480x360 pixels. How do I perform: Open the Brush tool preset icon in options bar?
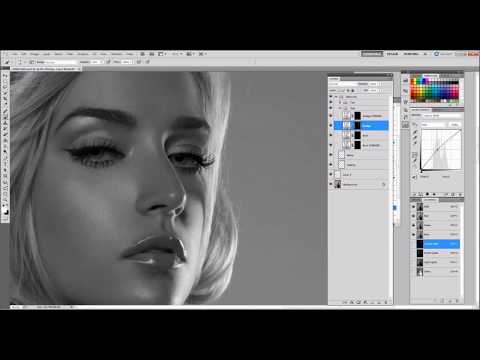tap(7, 62)
